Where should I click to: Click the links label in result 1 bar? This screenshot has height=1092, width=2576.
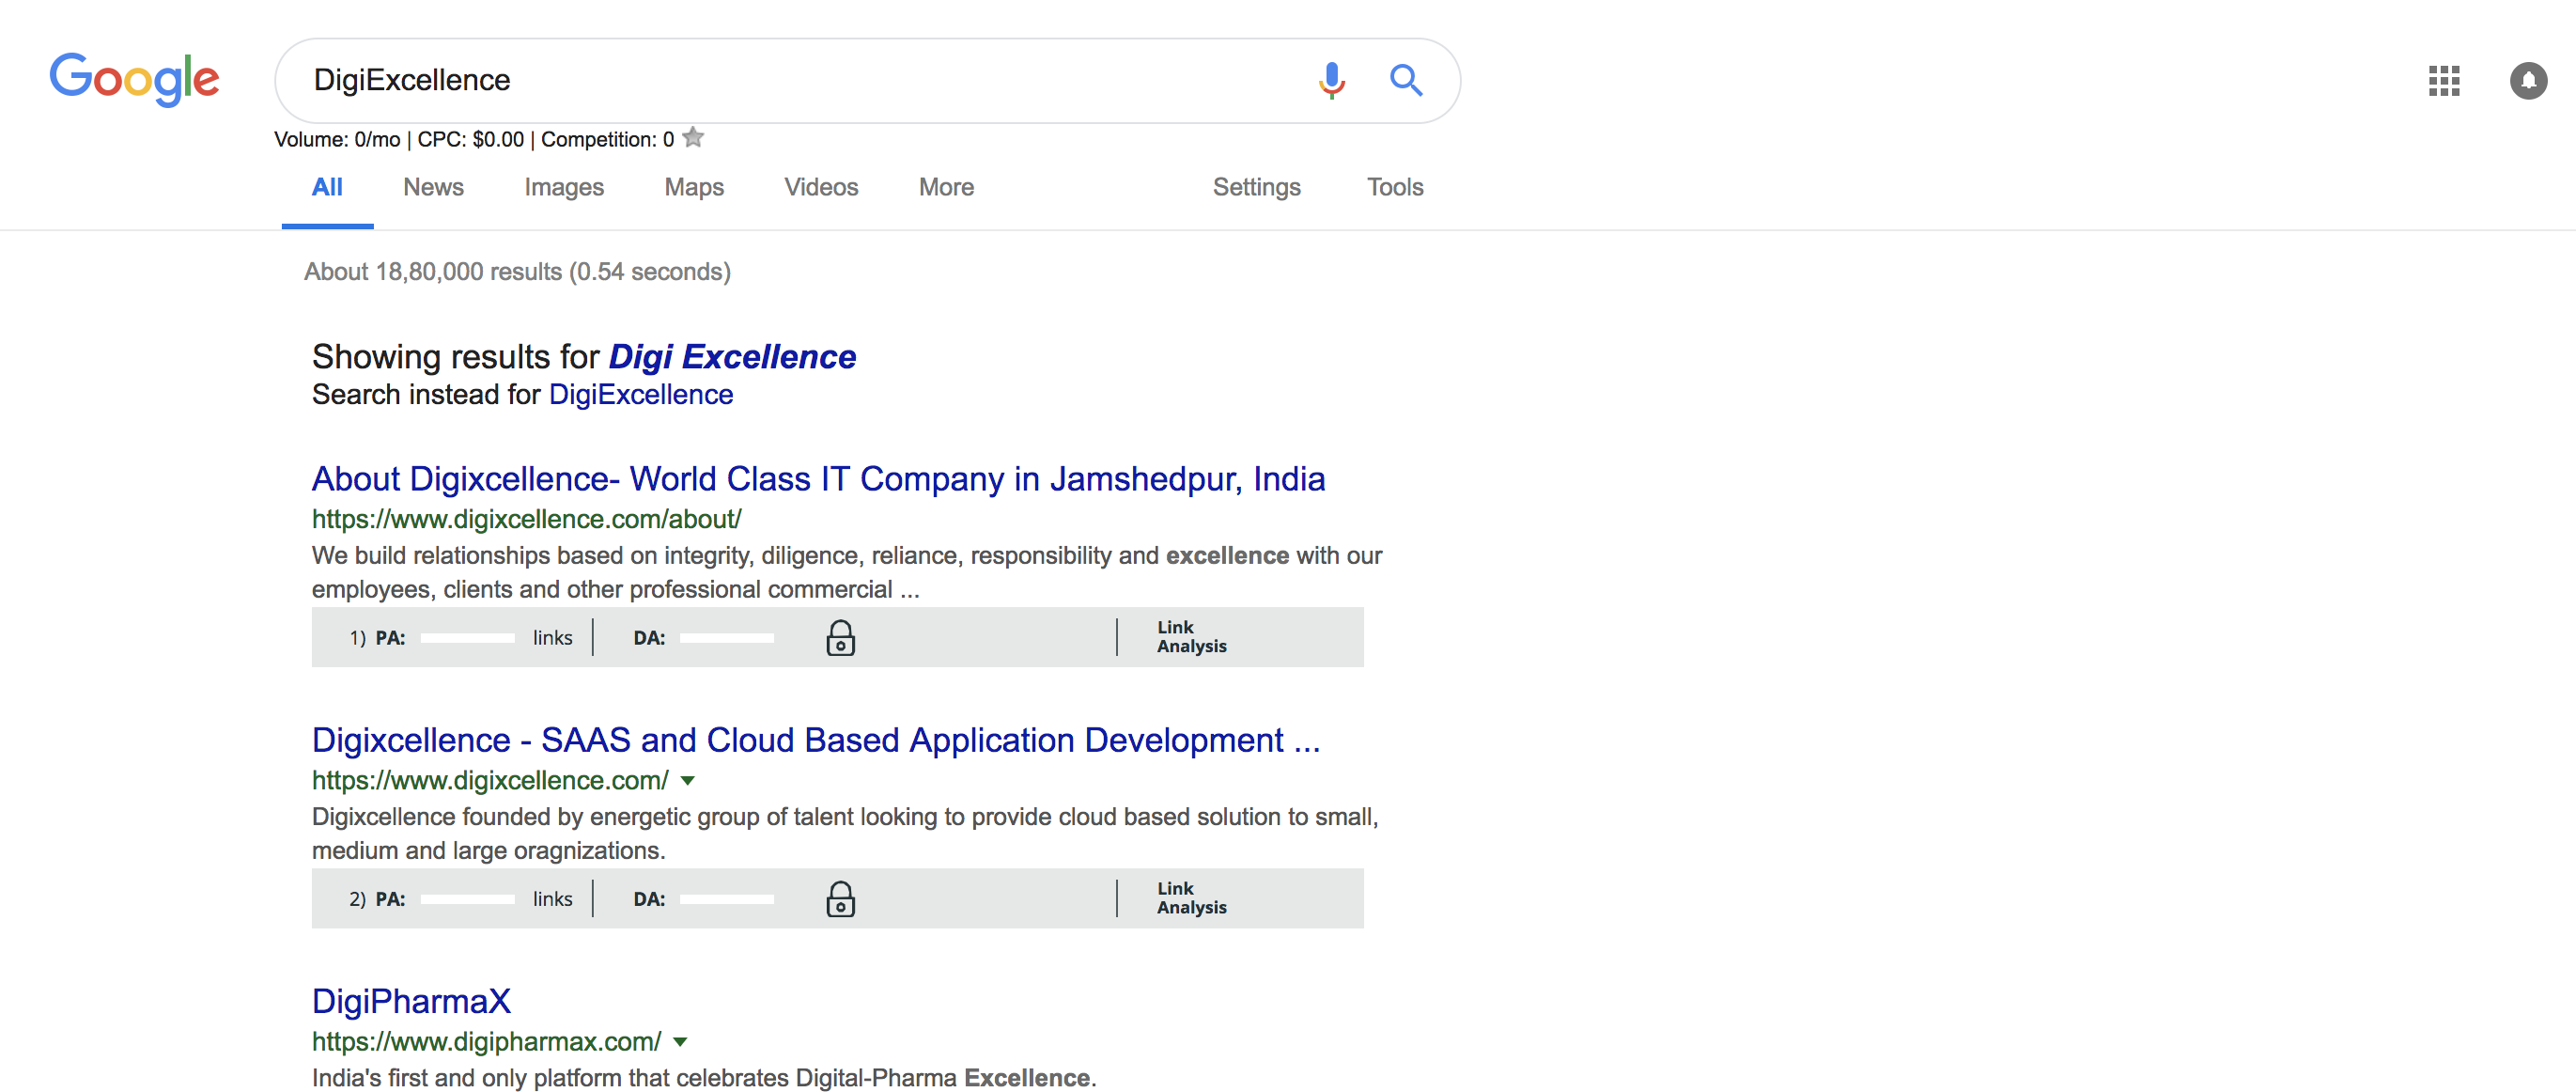tap(552, 638)
